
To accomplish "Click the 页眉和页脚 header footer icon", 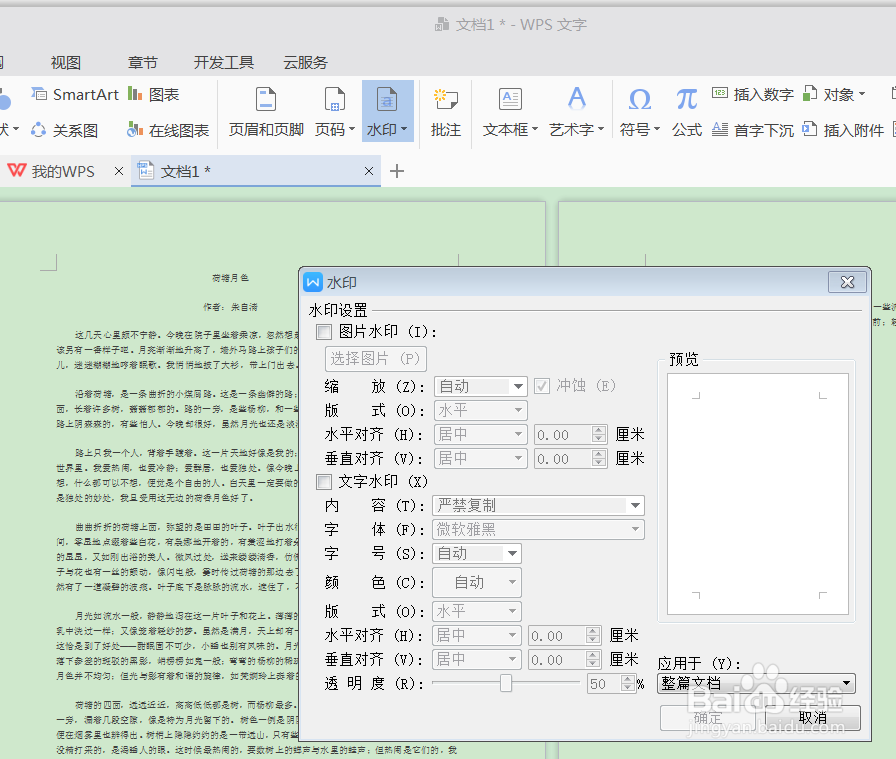I will tap(264, 110).
